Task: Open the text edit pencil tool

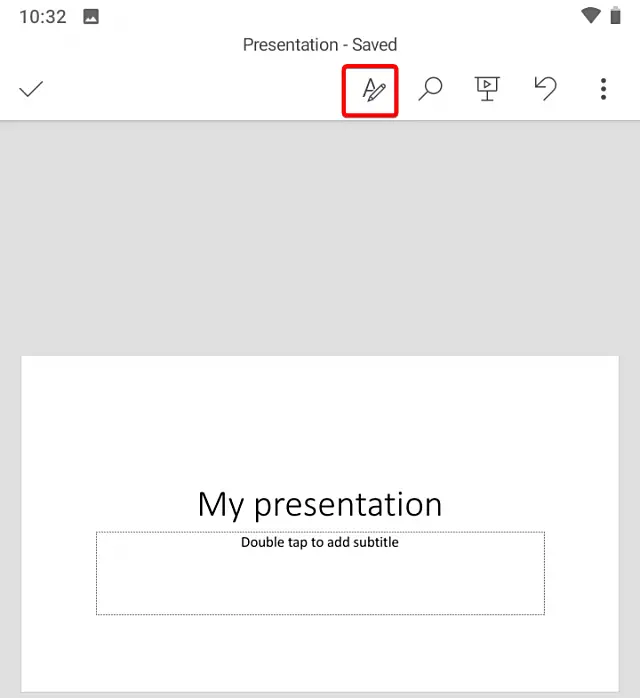Action: click(x=373, y=89)
